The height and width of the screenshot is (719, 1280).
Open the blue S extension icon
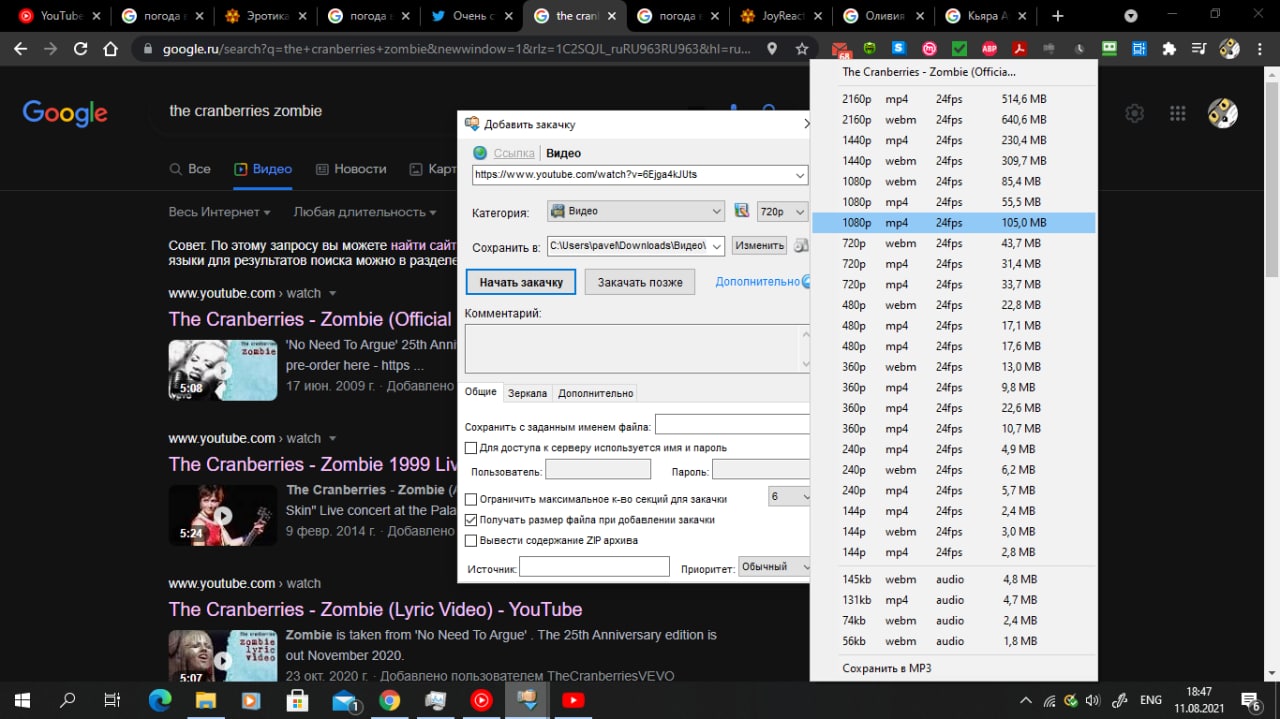click(900, 49)
